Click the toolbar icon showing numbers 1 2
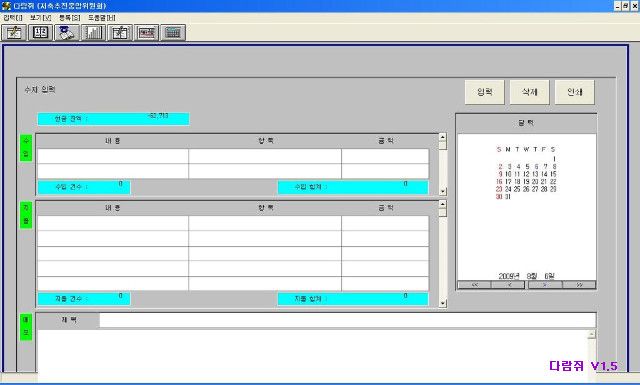This screenshot has height=385, width=640. tap(40, 33)
